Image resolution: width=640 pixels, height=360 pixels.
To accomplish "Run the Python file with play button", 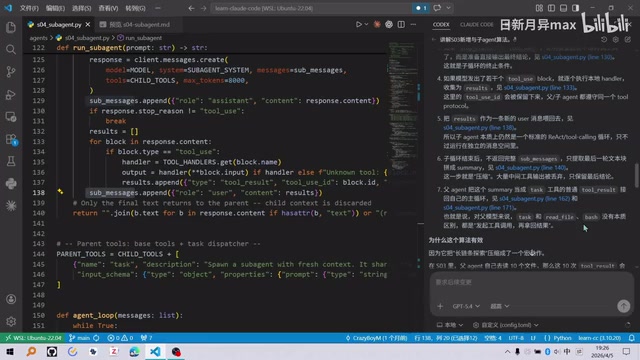I will (x=358, y=24).
